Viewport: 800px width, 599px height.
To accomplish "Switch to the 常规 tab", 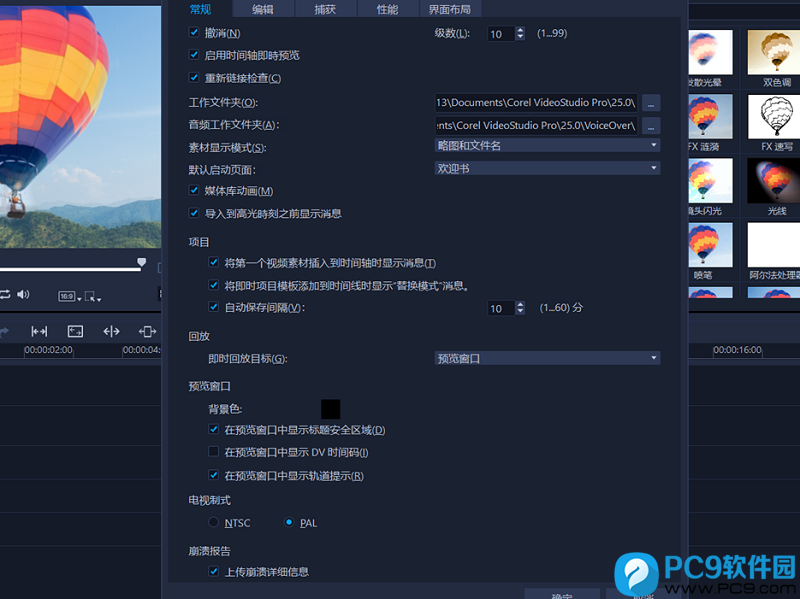I will click(x=200, y=9).
